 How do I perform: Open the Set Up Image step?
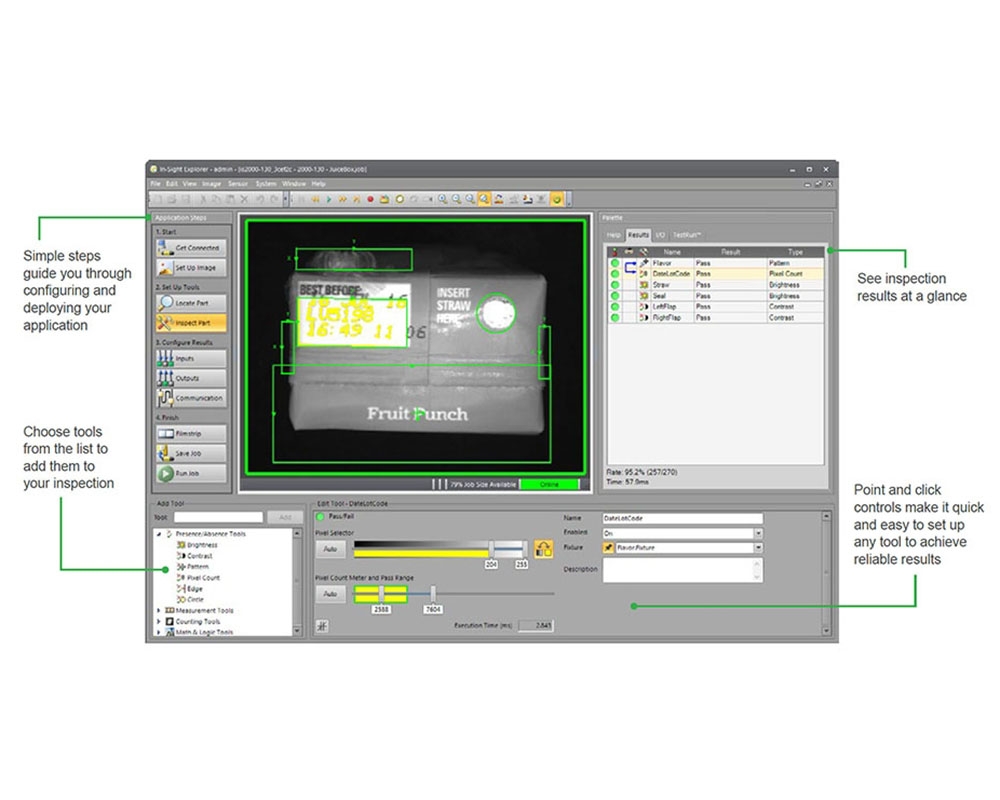[x=191, y=268]
